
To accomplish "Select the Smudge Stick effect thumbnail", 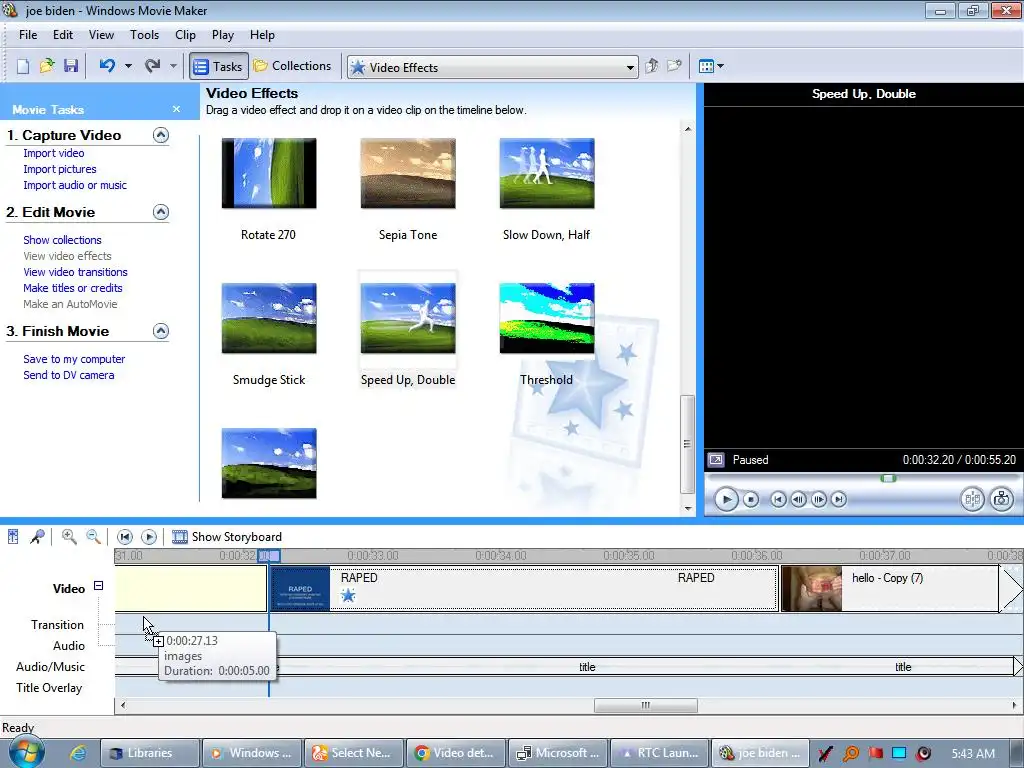I will 269,319.
